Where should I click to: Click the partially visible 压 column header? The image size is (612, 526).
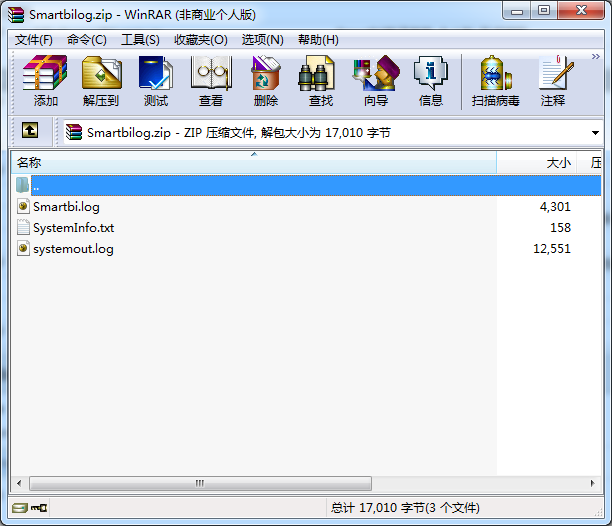tap(589, 162)
